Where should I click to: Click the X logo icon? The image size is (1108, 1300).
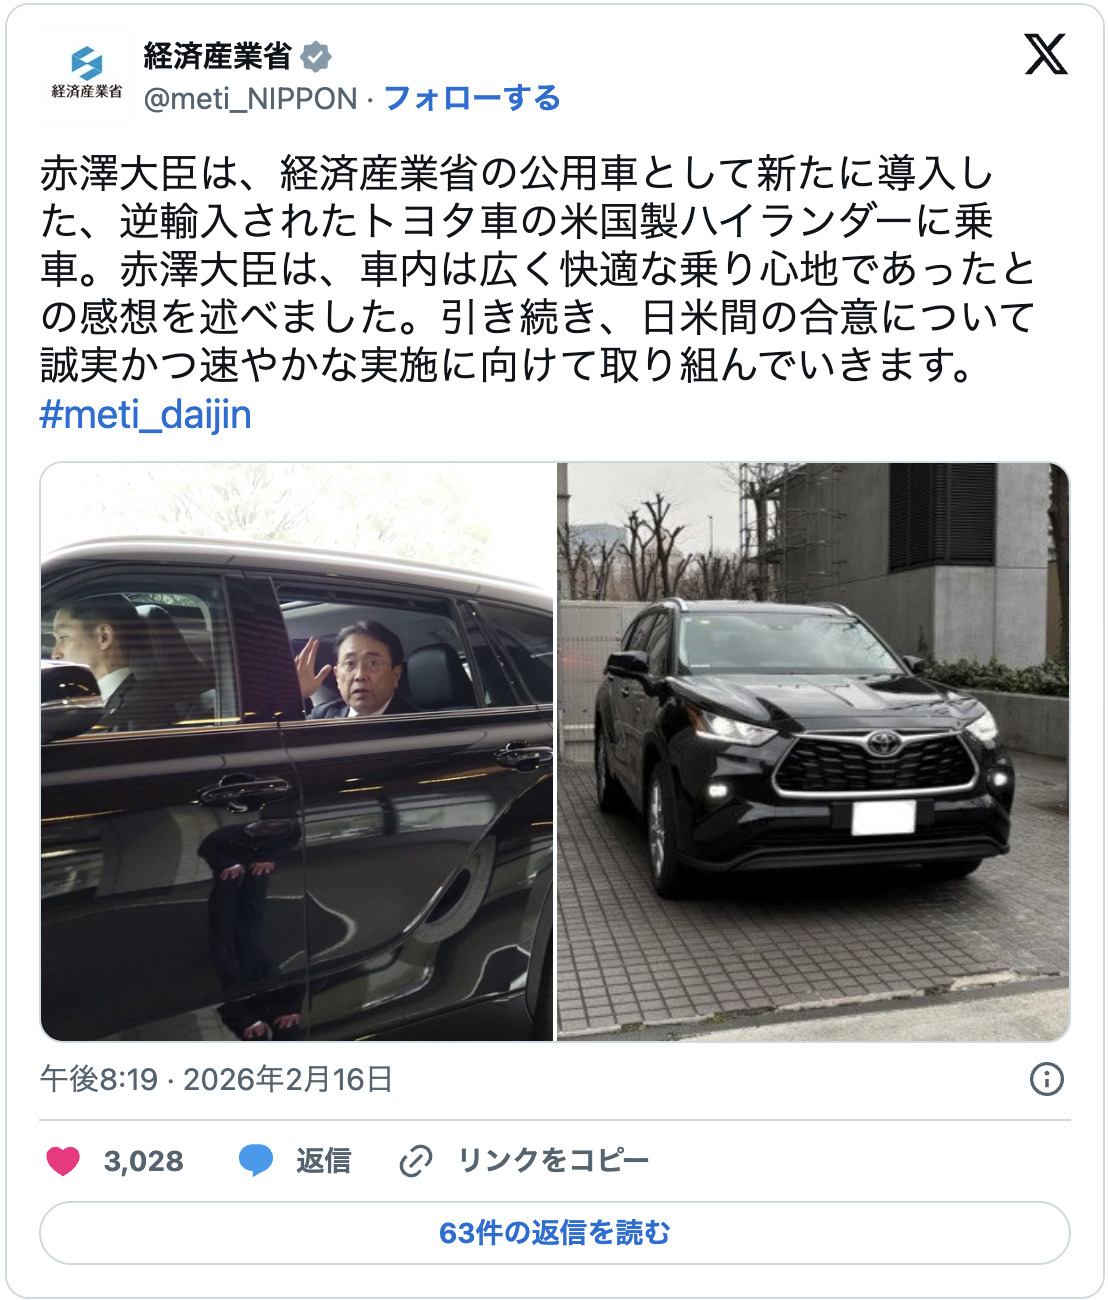coord(1046,55)
